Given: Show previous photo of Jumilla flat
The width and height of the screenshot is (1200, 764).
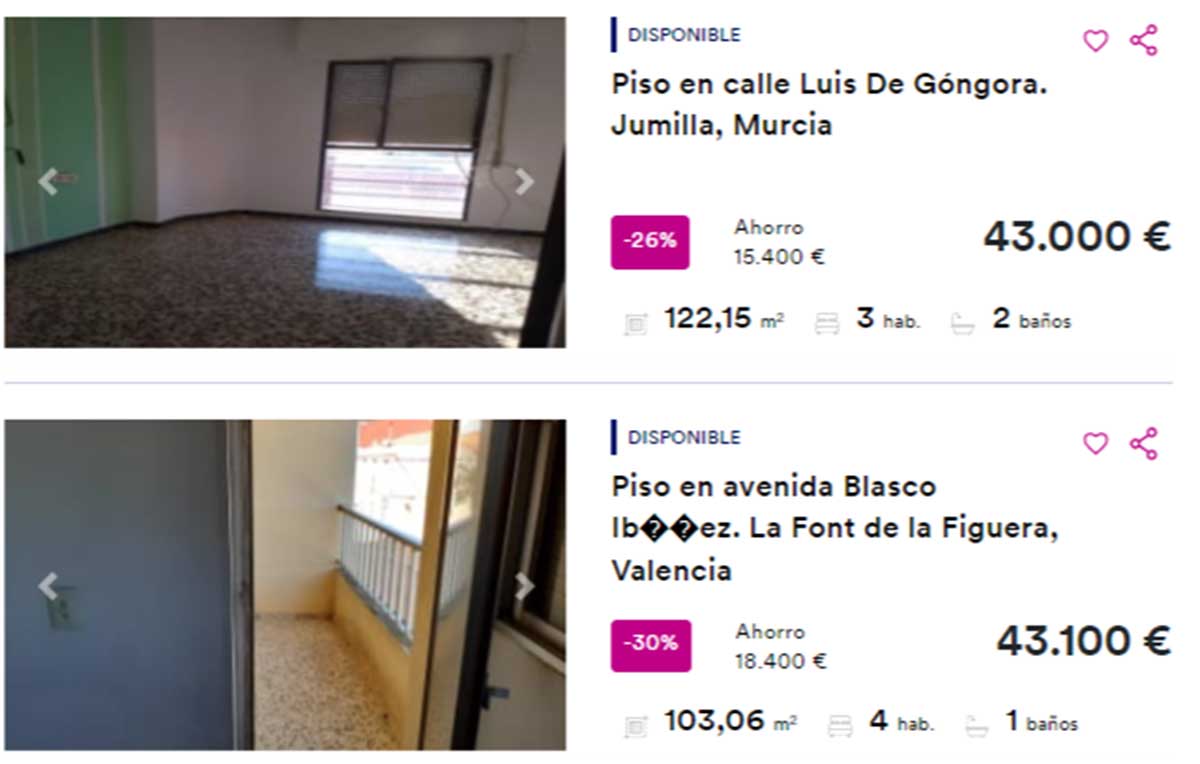Looking at the screenshot, I should pos(47,181).
